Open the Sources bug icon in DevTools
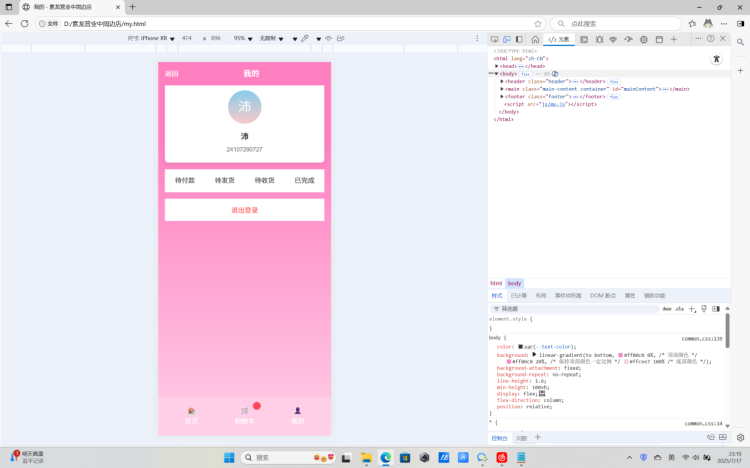Viewport: 750px width, 468px height. click(x=599, y=39)
